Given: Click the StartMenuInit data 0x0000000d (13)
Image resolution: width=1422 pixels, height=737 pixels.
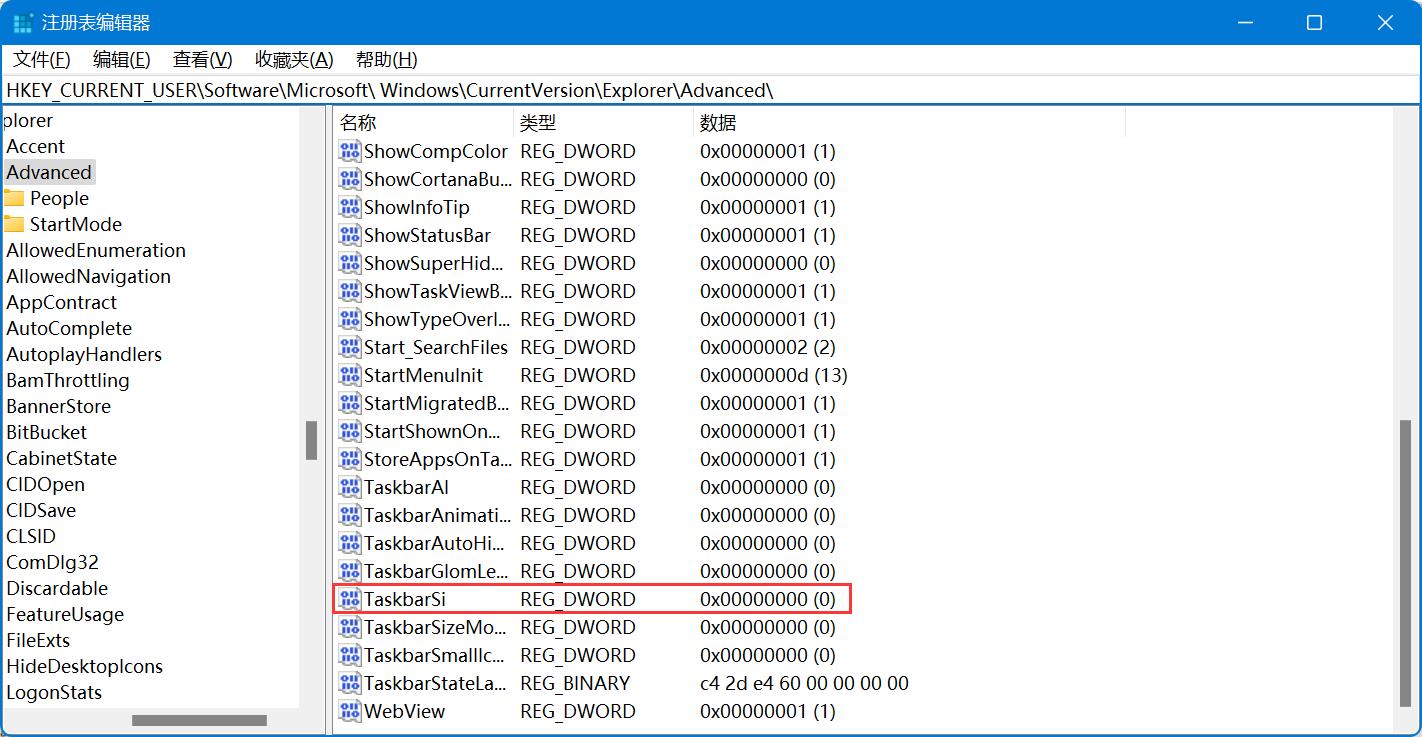Looking at the screenshot, I should (x=774, y=375).
